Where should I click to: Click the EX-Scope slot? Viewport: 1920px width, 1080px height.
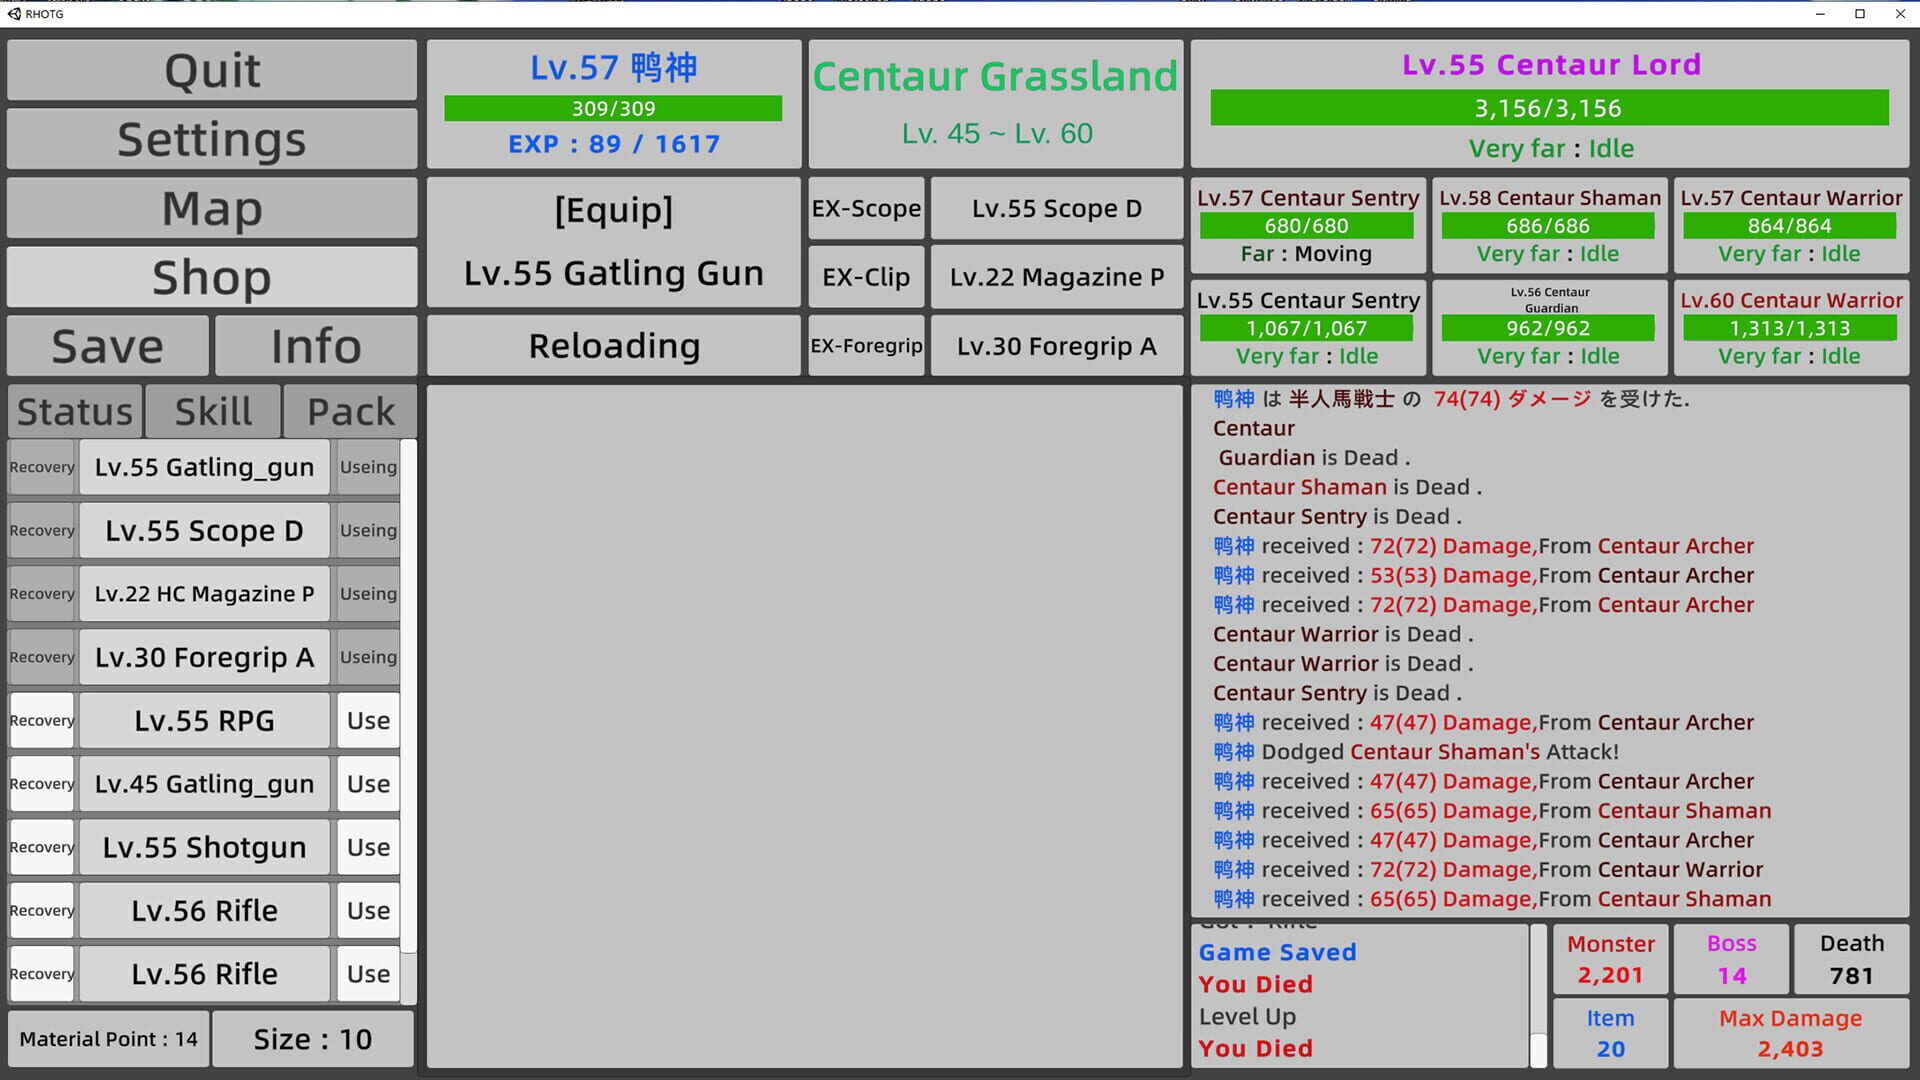click(866, 208)
